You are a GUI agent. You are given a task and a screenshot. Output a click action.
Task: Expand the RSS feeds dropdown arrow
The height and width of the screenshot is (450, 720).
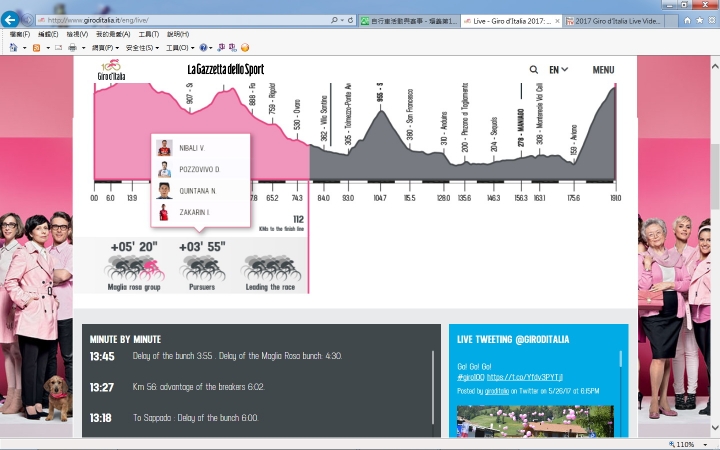(x=48, y=48)
